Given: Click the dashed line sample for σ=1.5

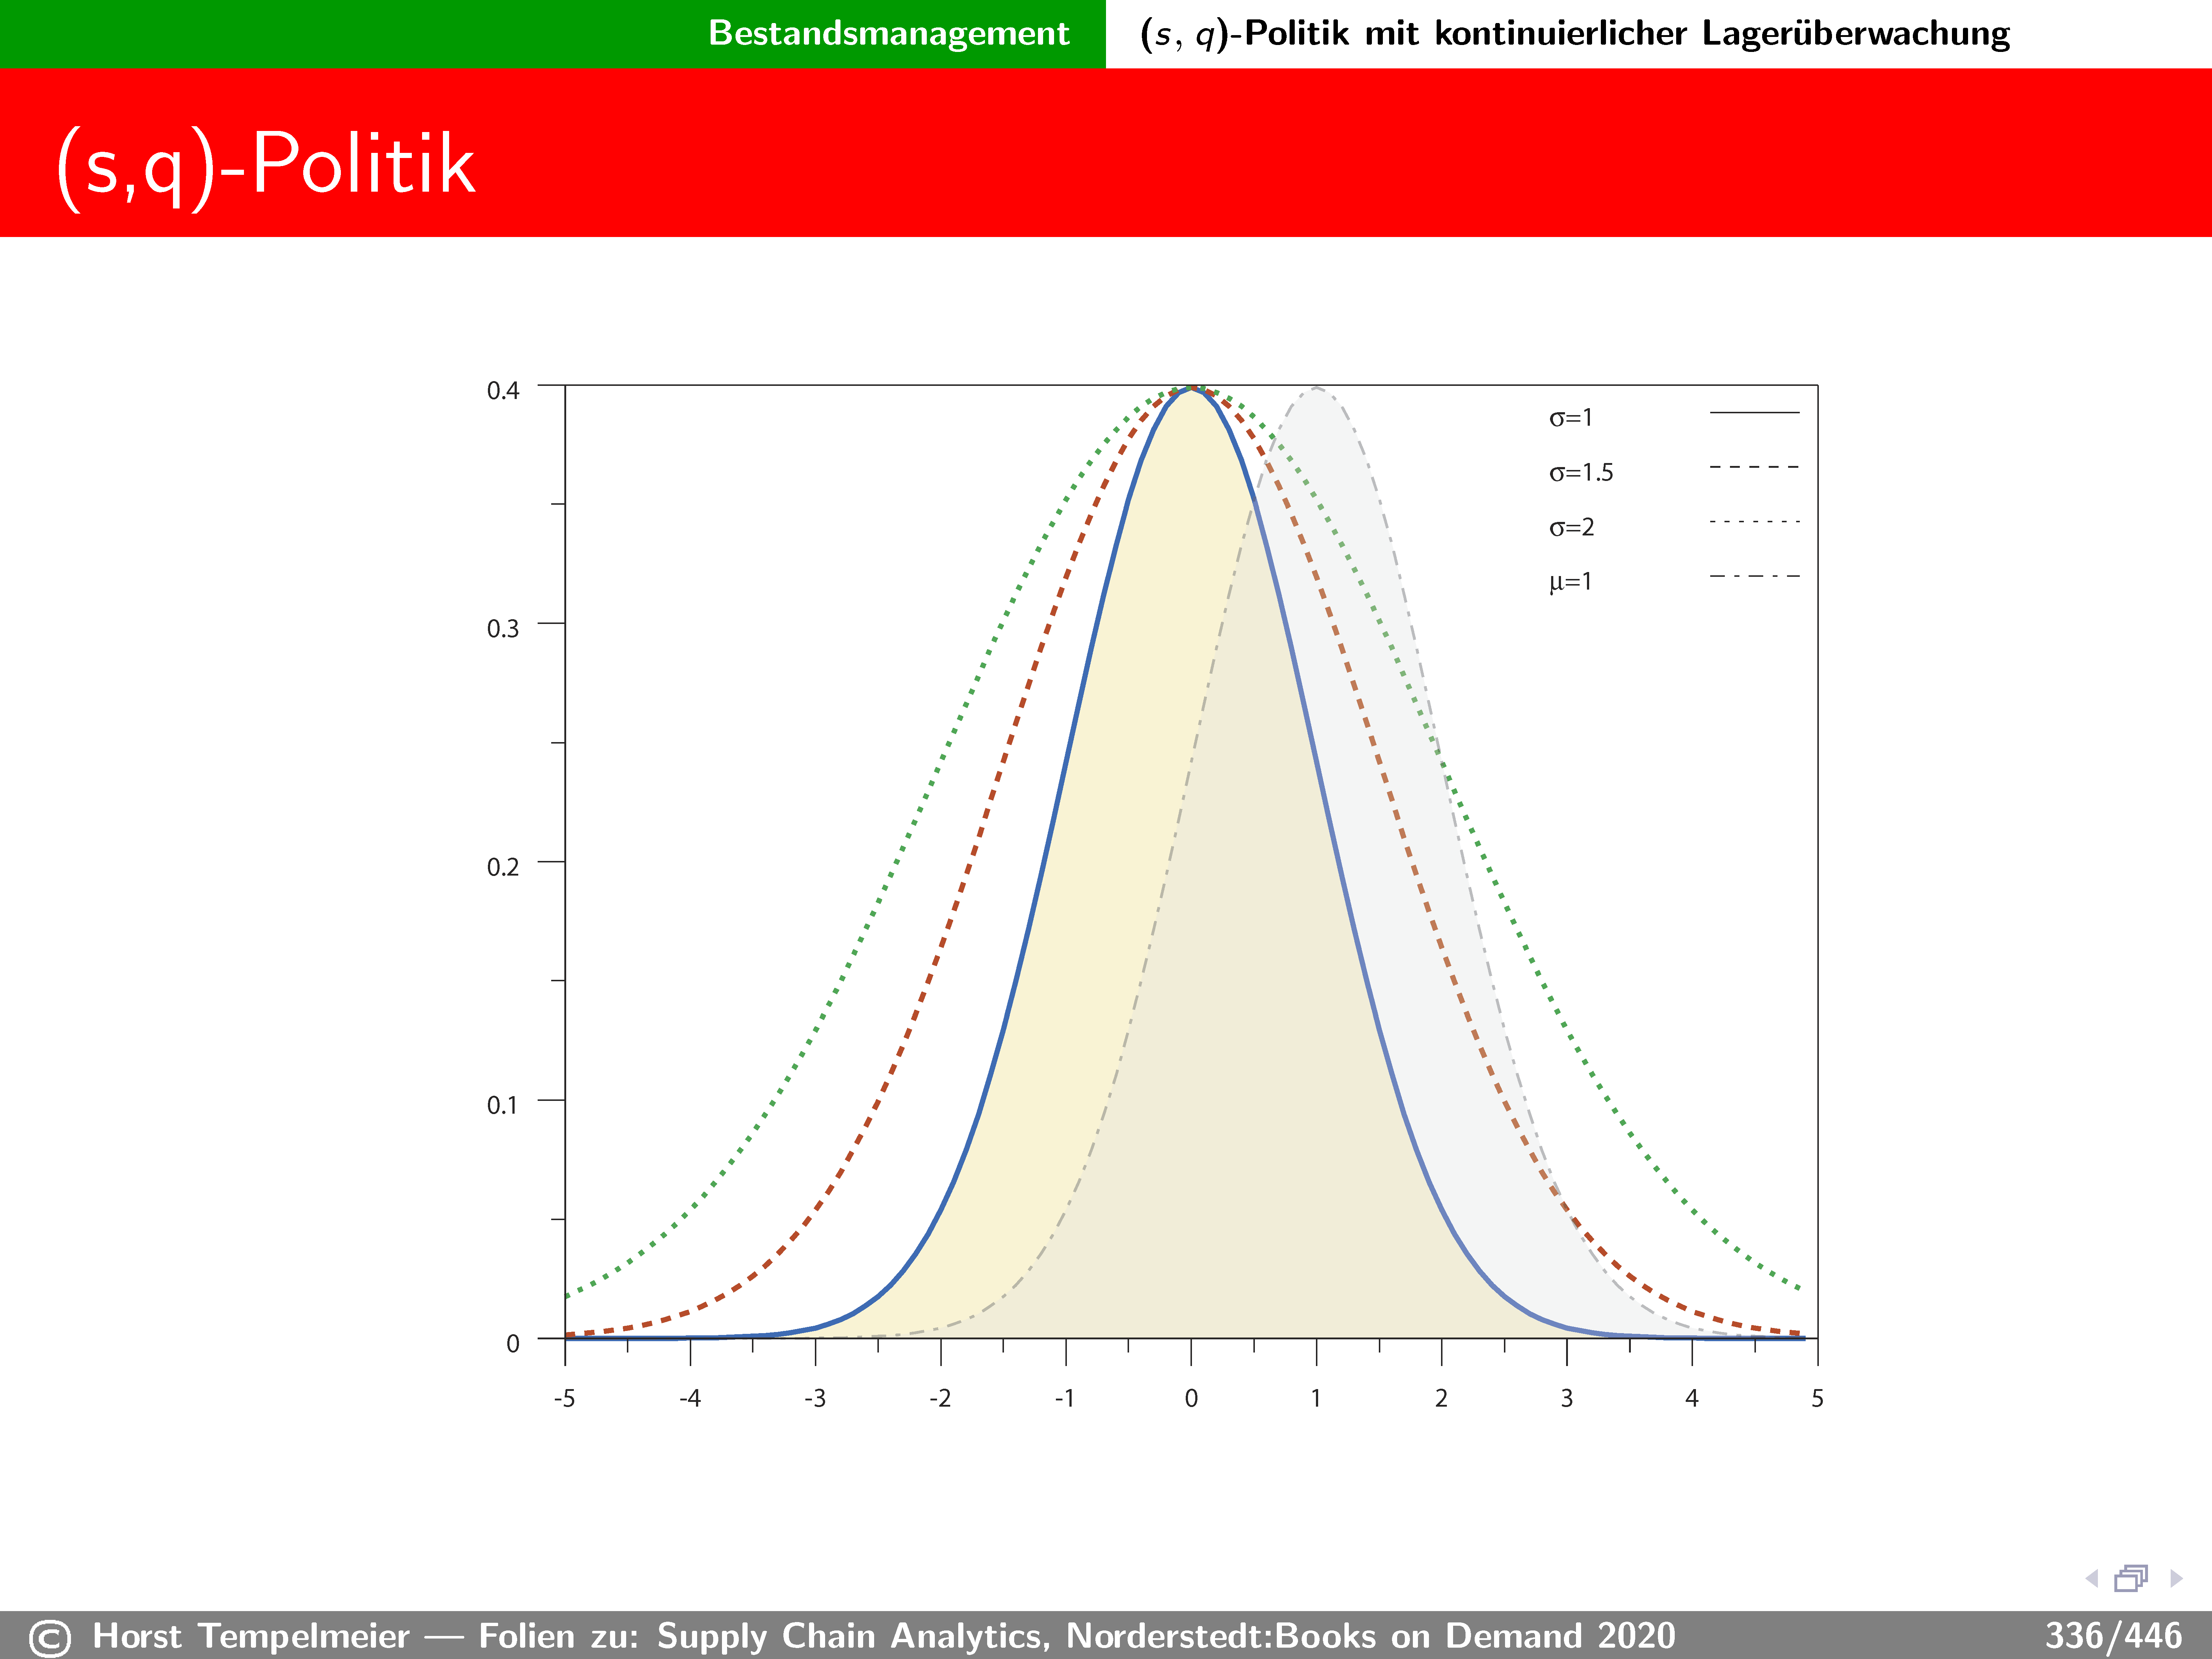Looking at the screenshot, I should 1754,467.
